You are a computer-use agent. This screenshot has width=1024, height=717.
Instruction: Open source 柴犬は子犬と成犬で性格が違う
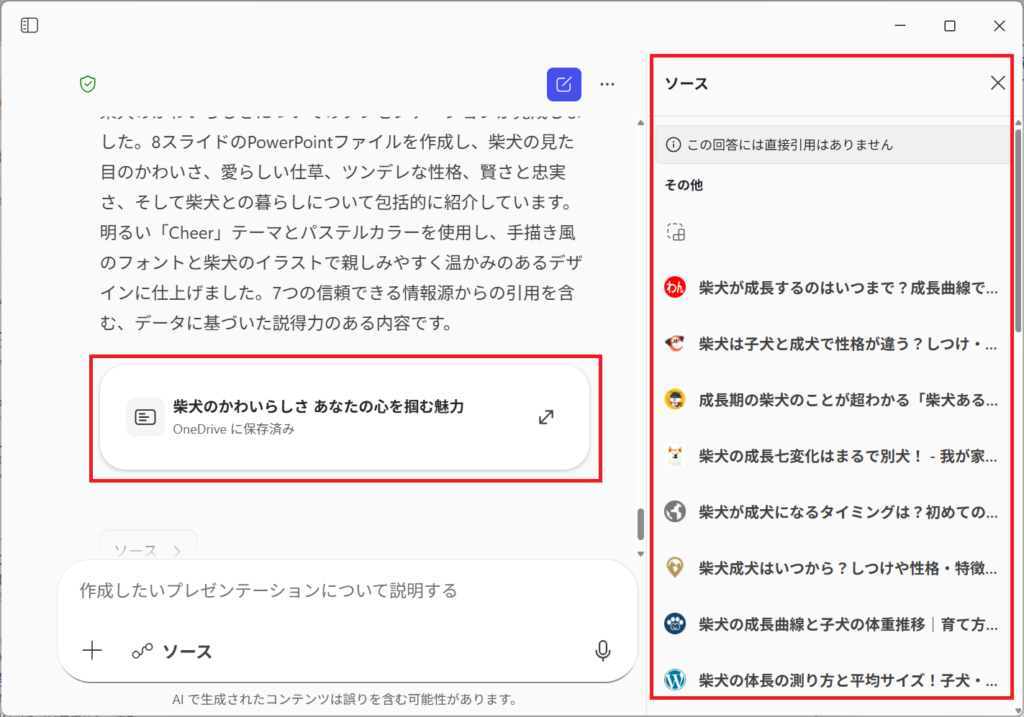tap(848, 344)
